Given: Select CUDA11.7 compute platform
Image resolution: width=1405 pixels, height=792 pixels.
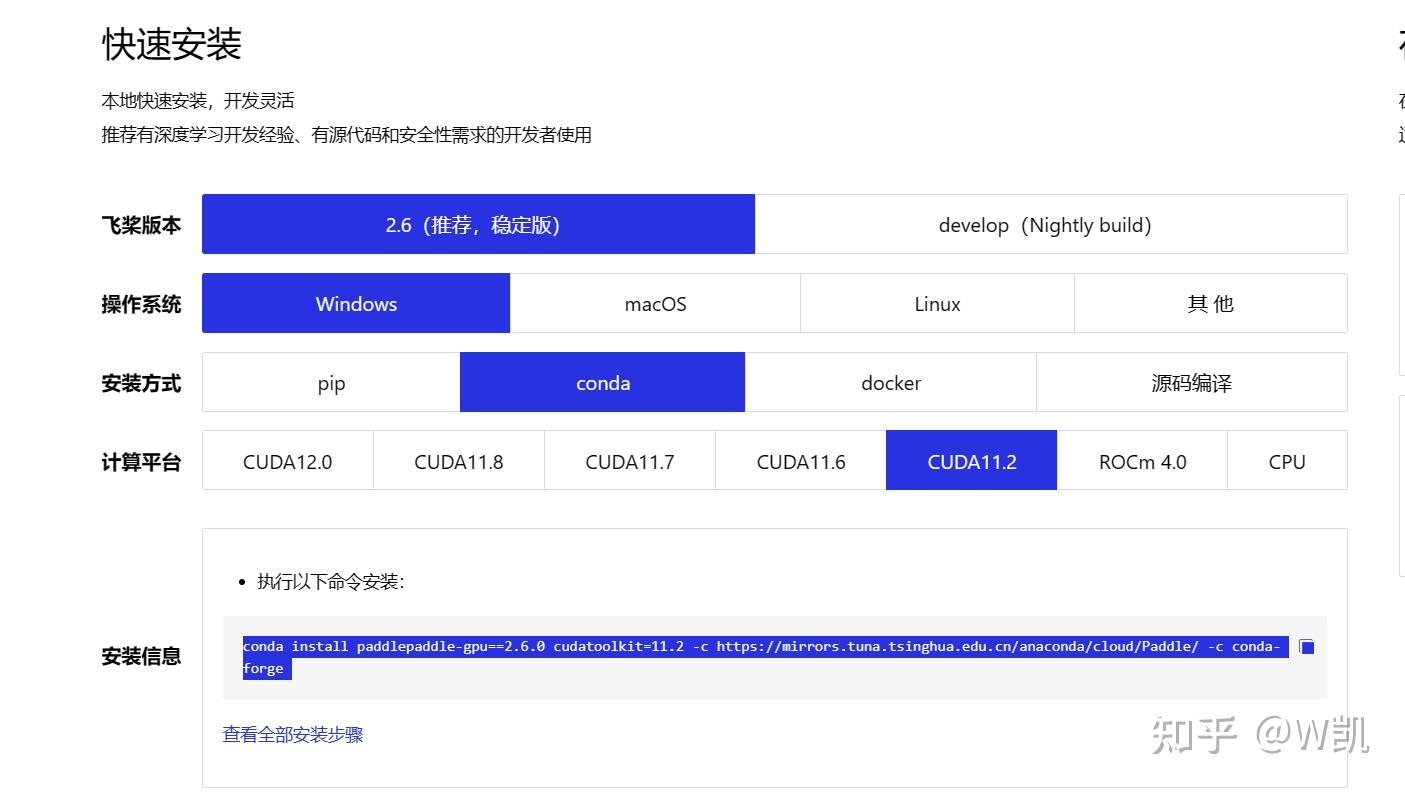Looking at the screenshot, I should [x=629, y=461].
